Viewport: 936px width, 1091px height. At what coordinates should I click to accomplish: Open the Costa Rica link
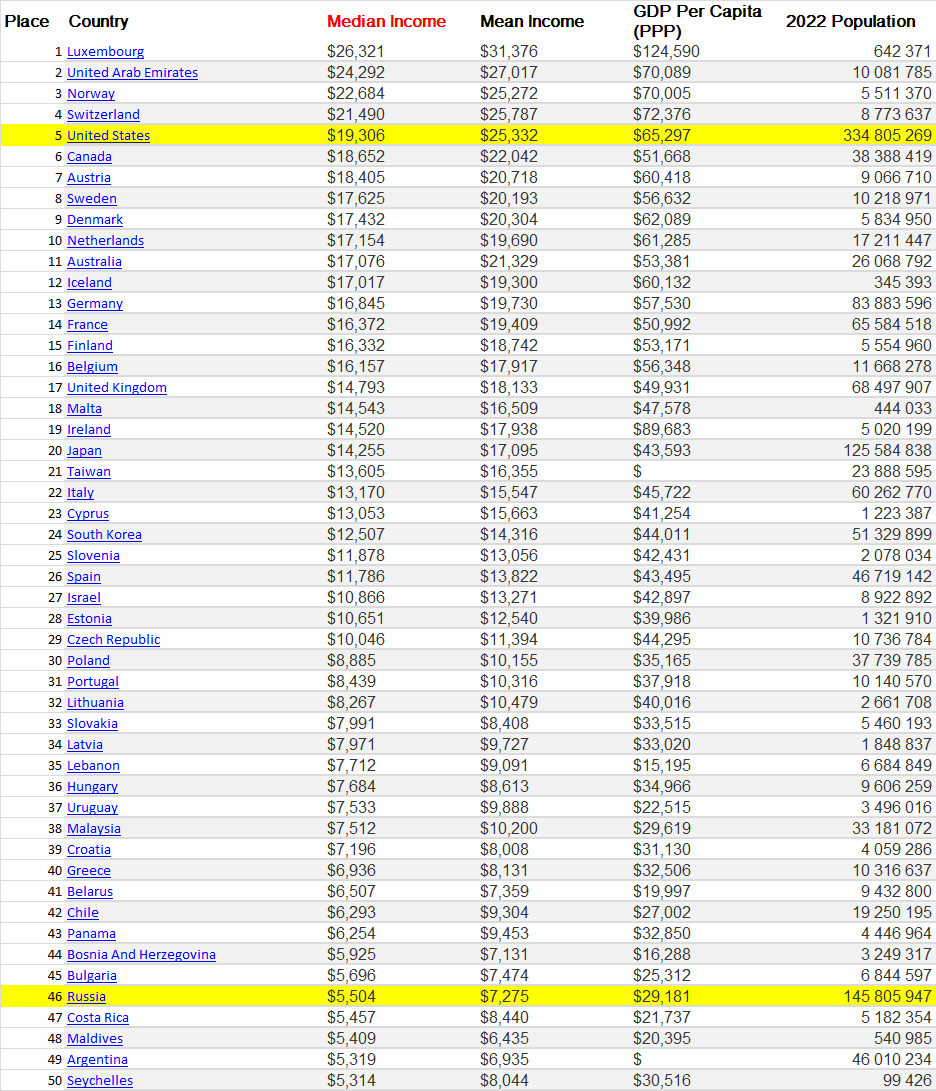tap(97, 1018)
